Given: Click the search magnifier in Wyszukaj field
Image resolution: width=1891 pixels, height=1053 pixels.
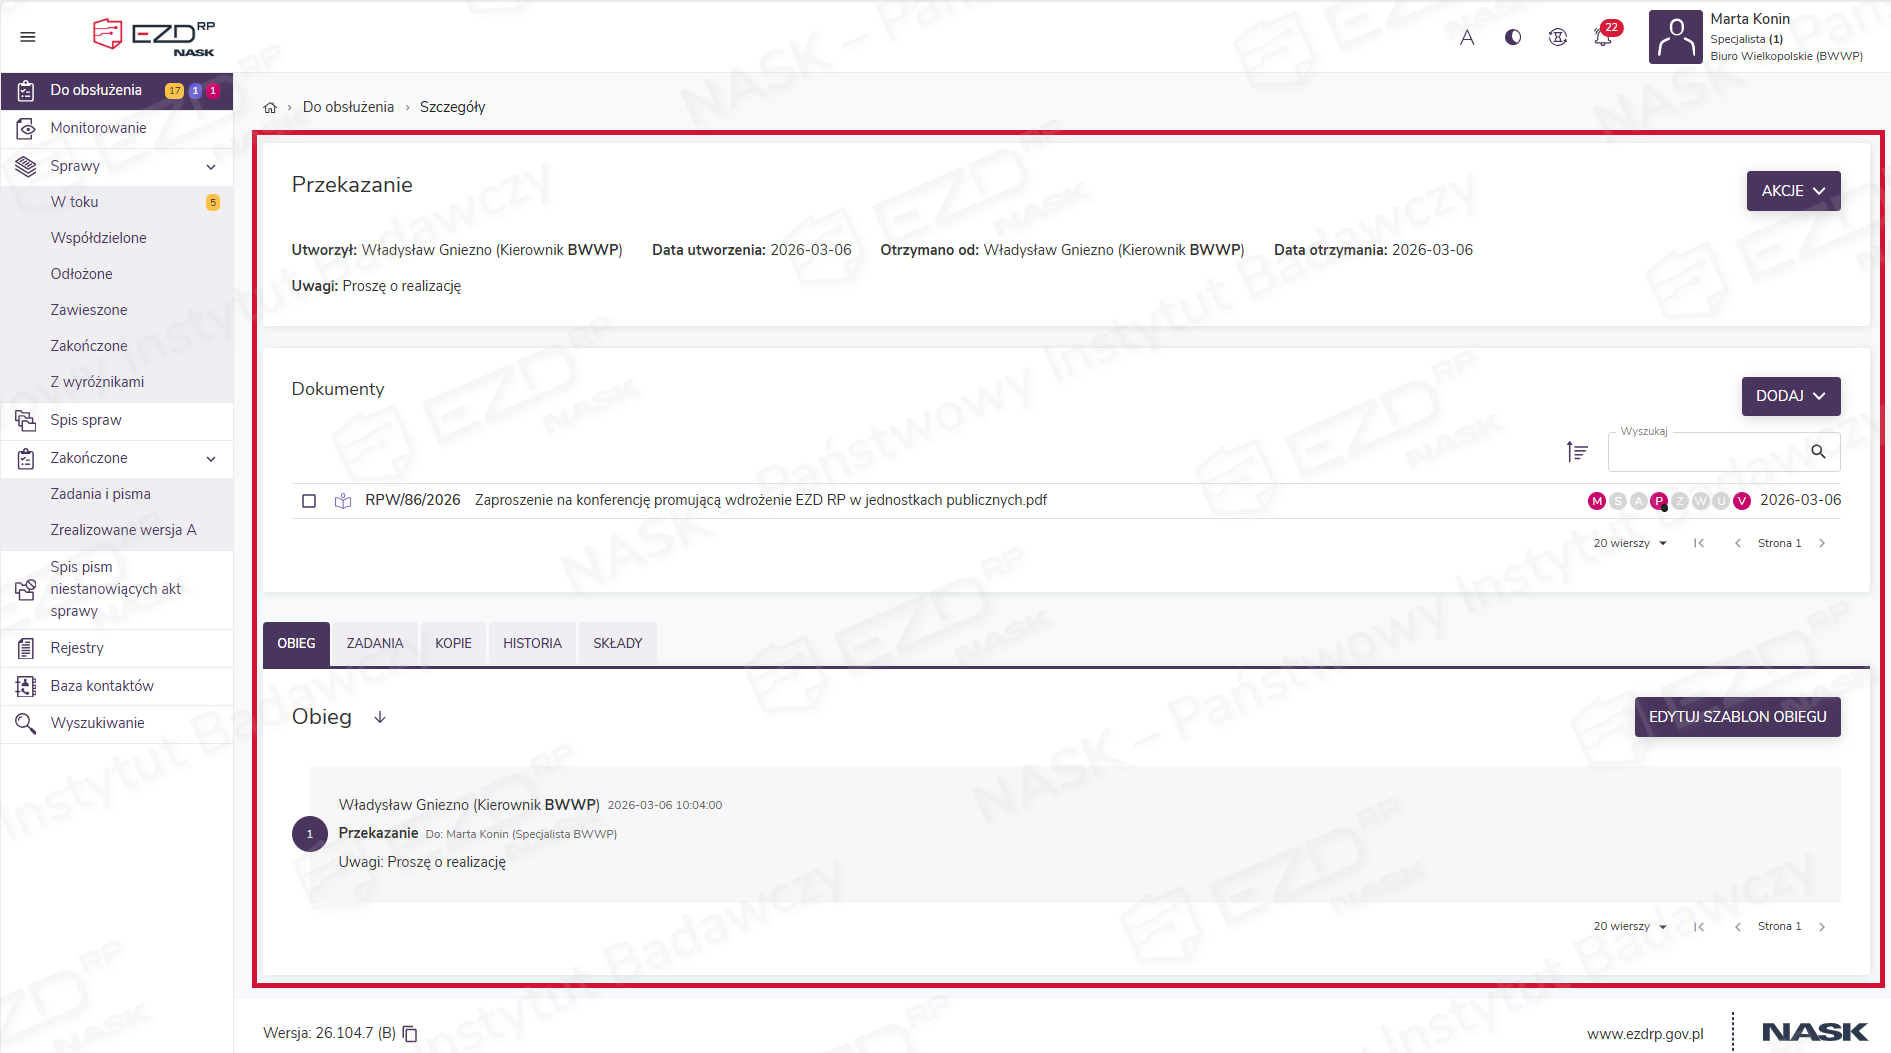Looking at the screenshot, I should 1818,452.
